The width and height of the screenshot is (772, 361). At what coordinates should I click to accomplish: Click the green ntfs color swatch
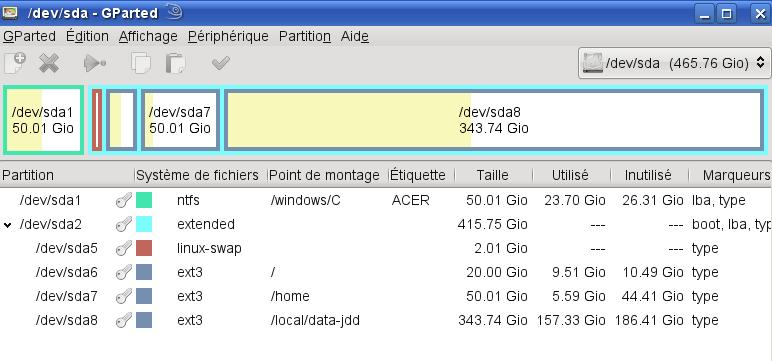tap(144, 200)
